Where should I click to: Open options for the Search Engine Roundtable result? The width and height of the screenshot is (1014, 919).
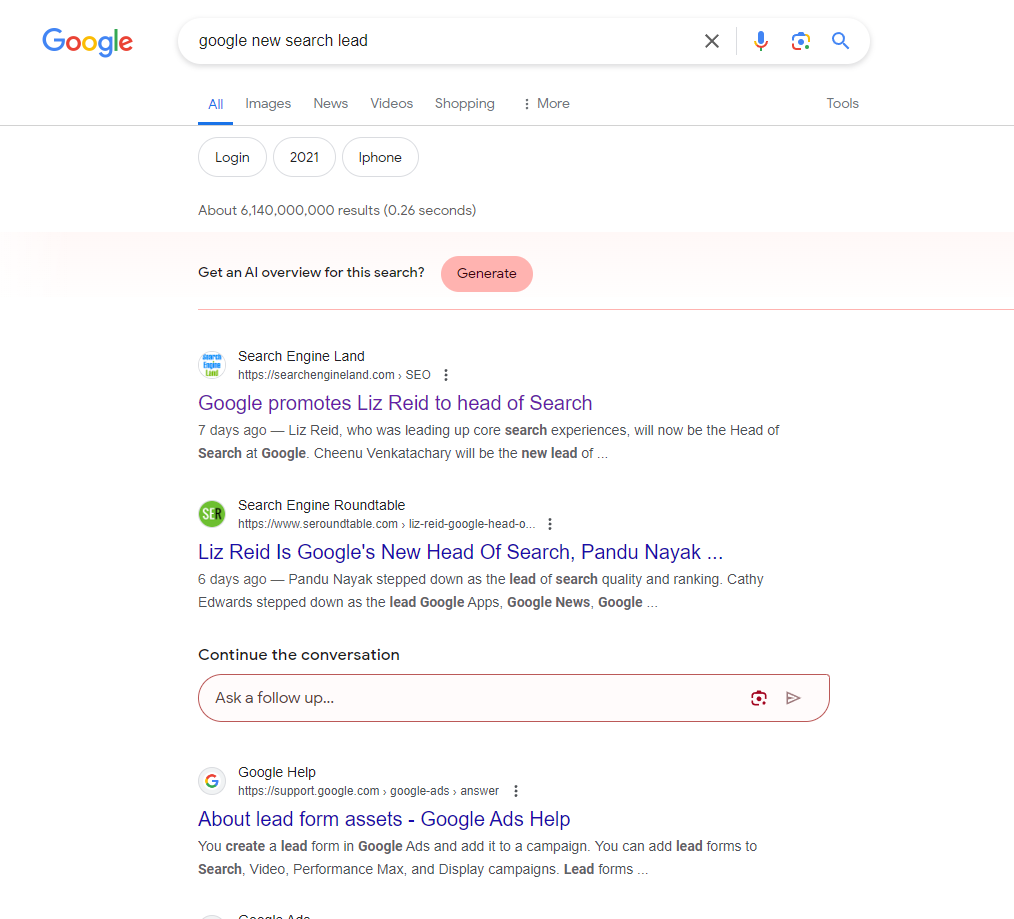(x=550, y=523)
